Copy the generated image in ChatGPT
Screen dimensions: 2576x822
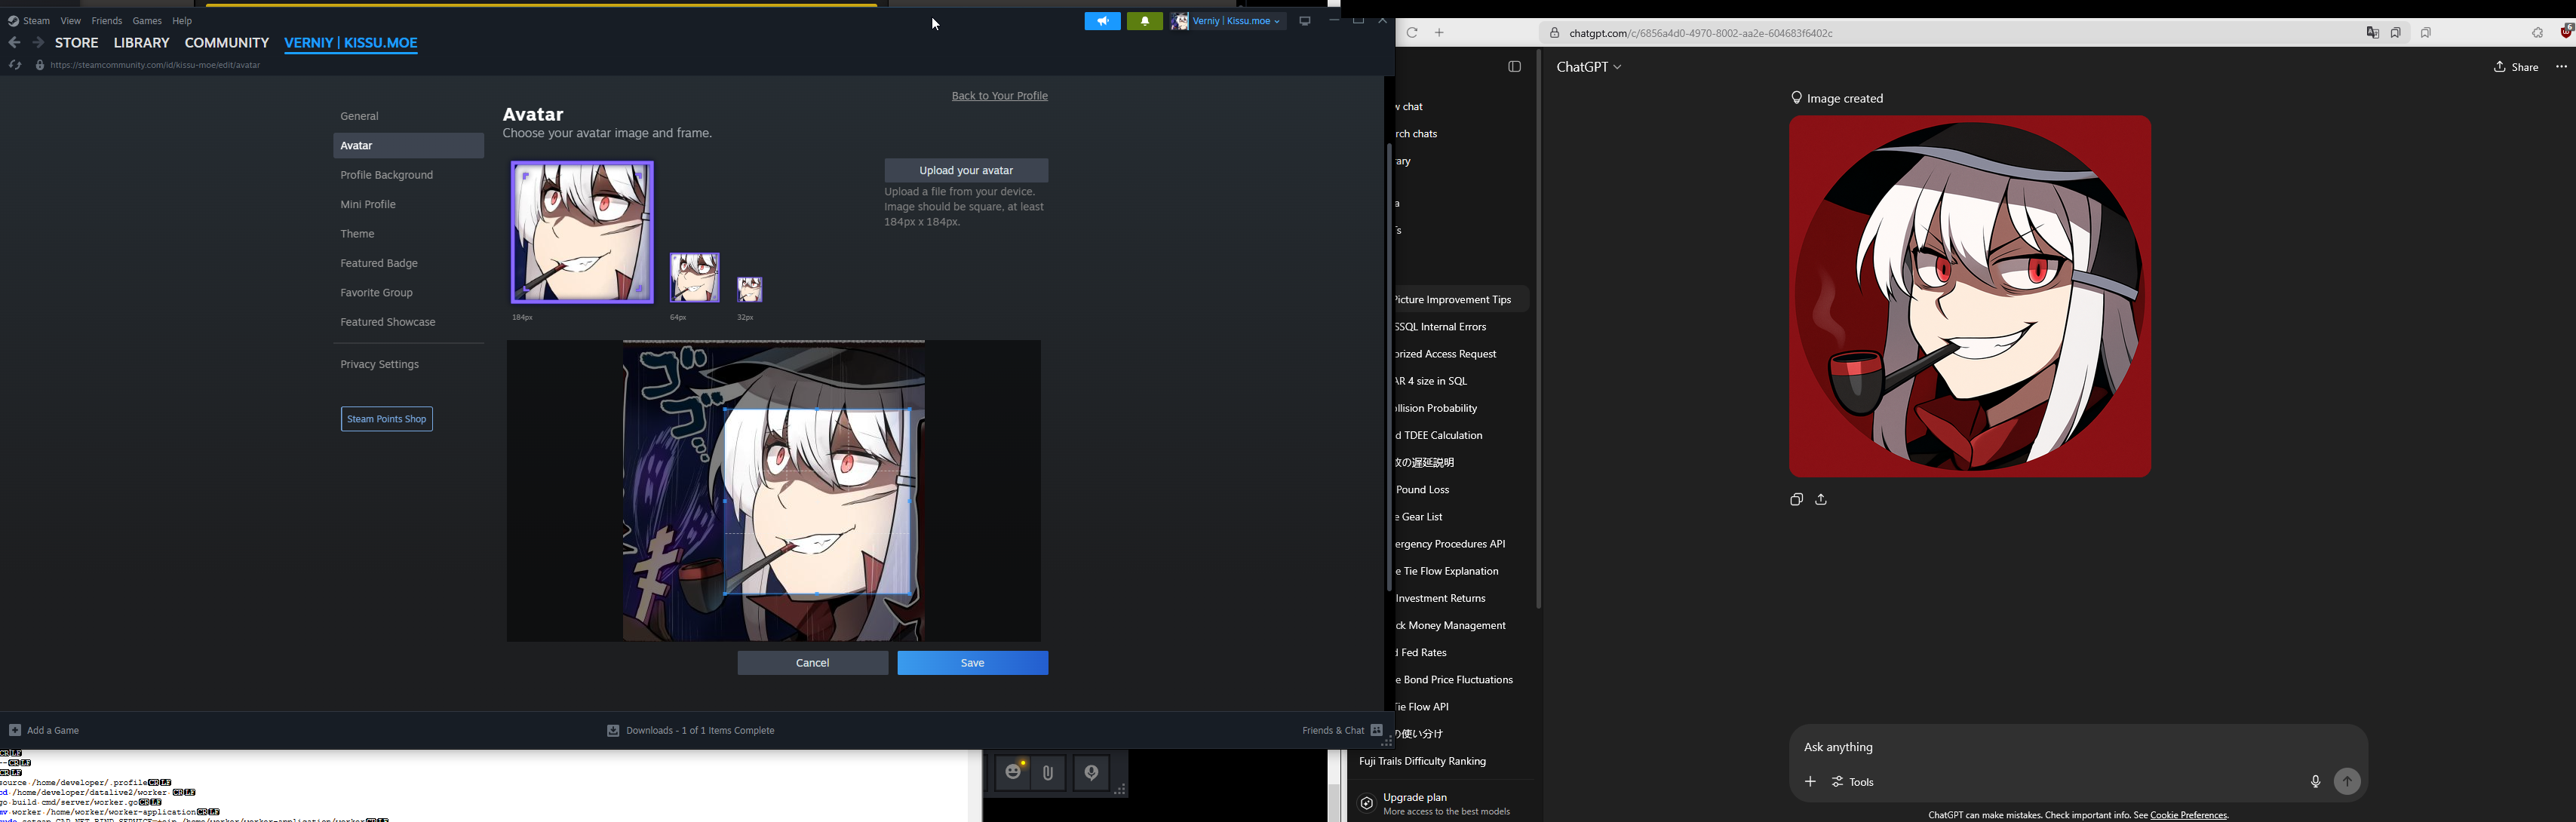pos(1796,500)
